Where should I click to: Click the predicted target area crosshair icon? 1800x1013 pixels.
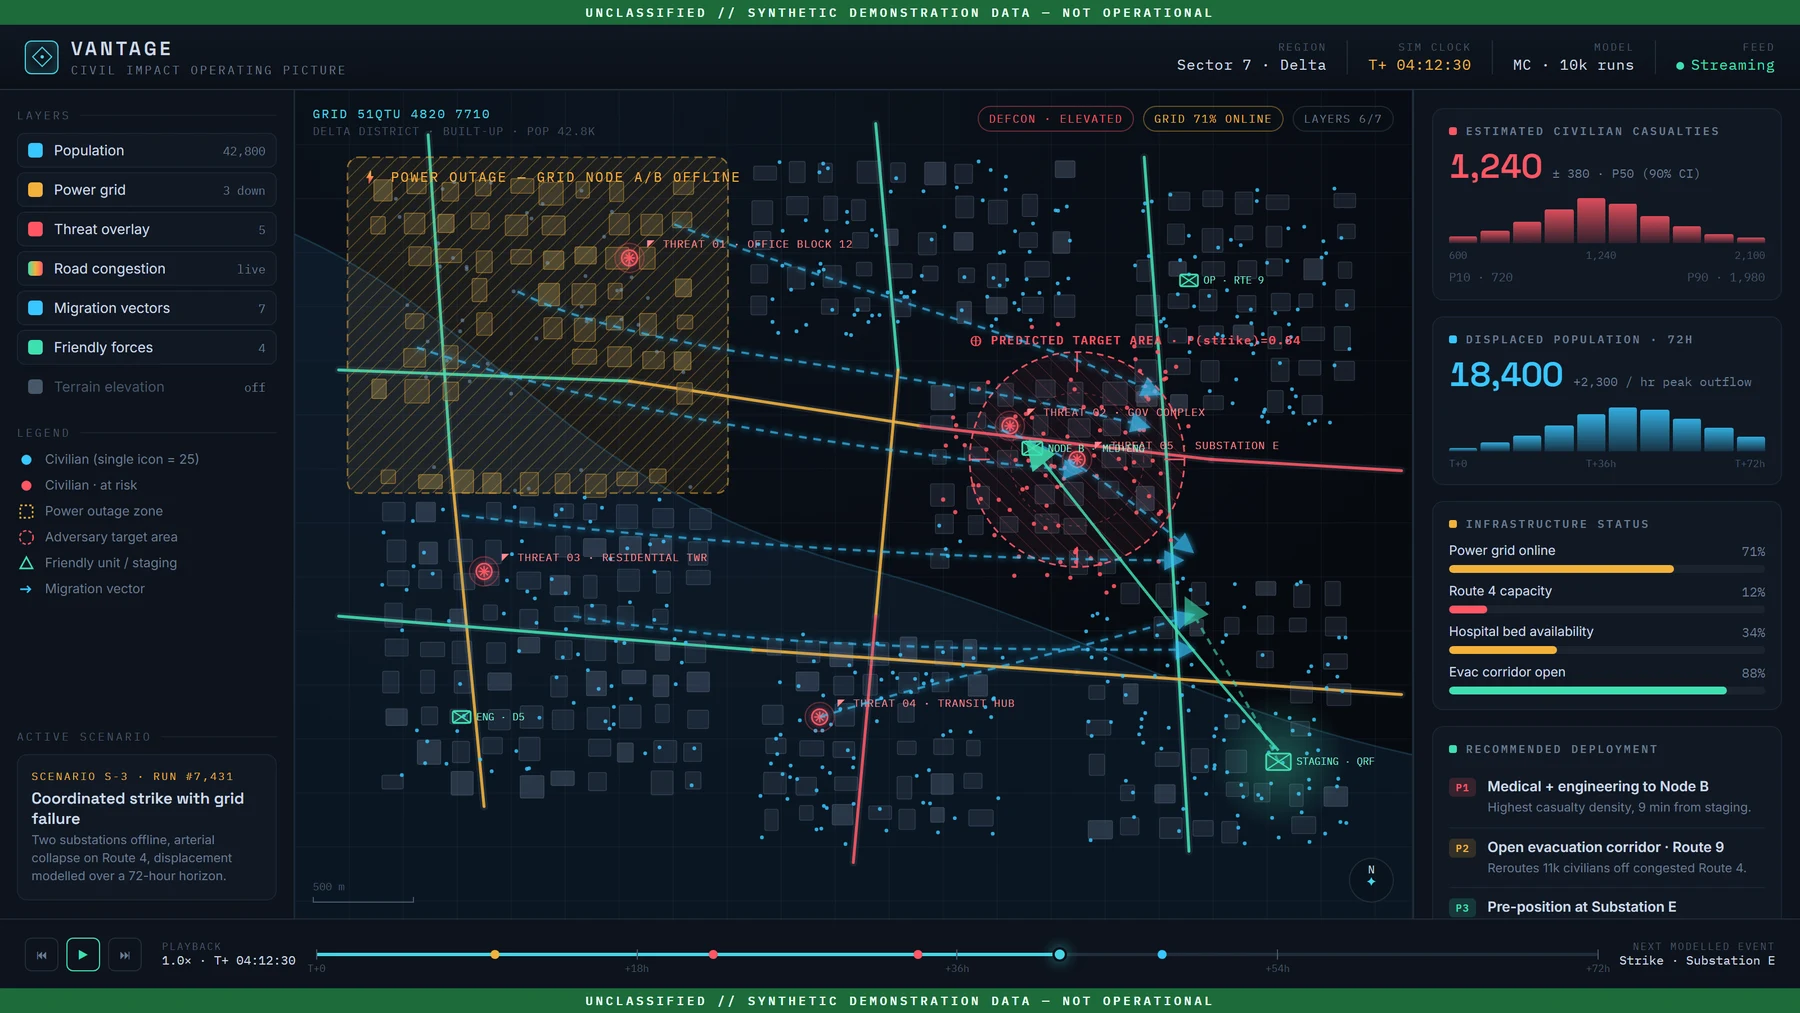point(976,341)
